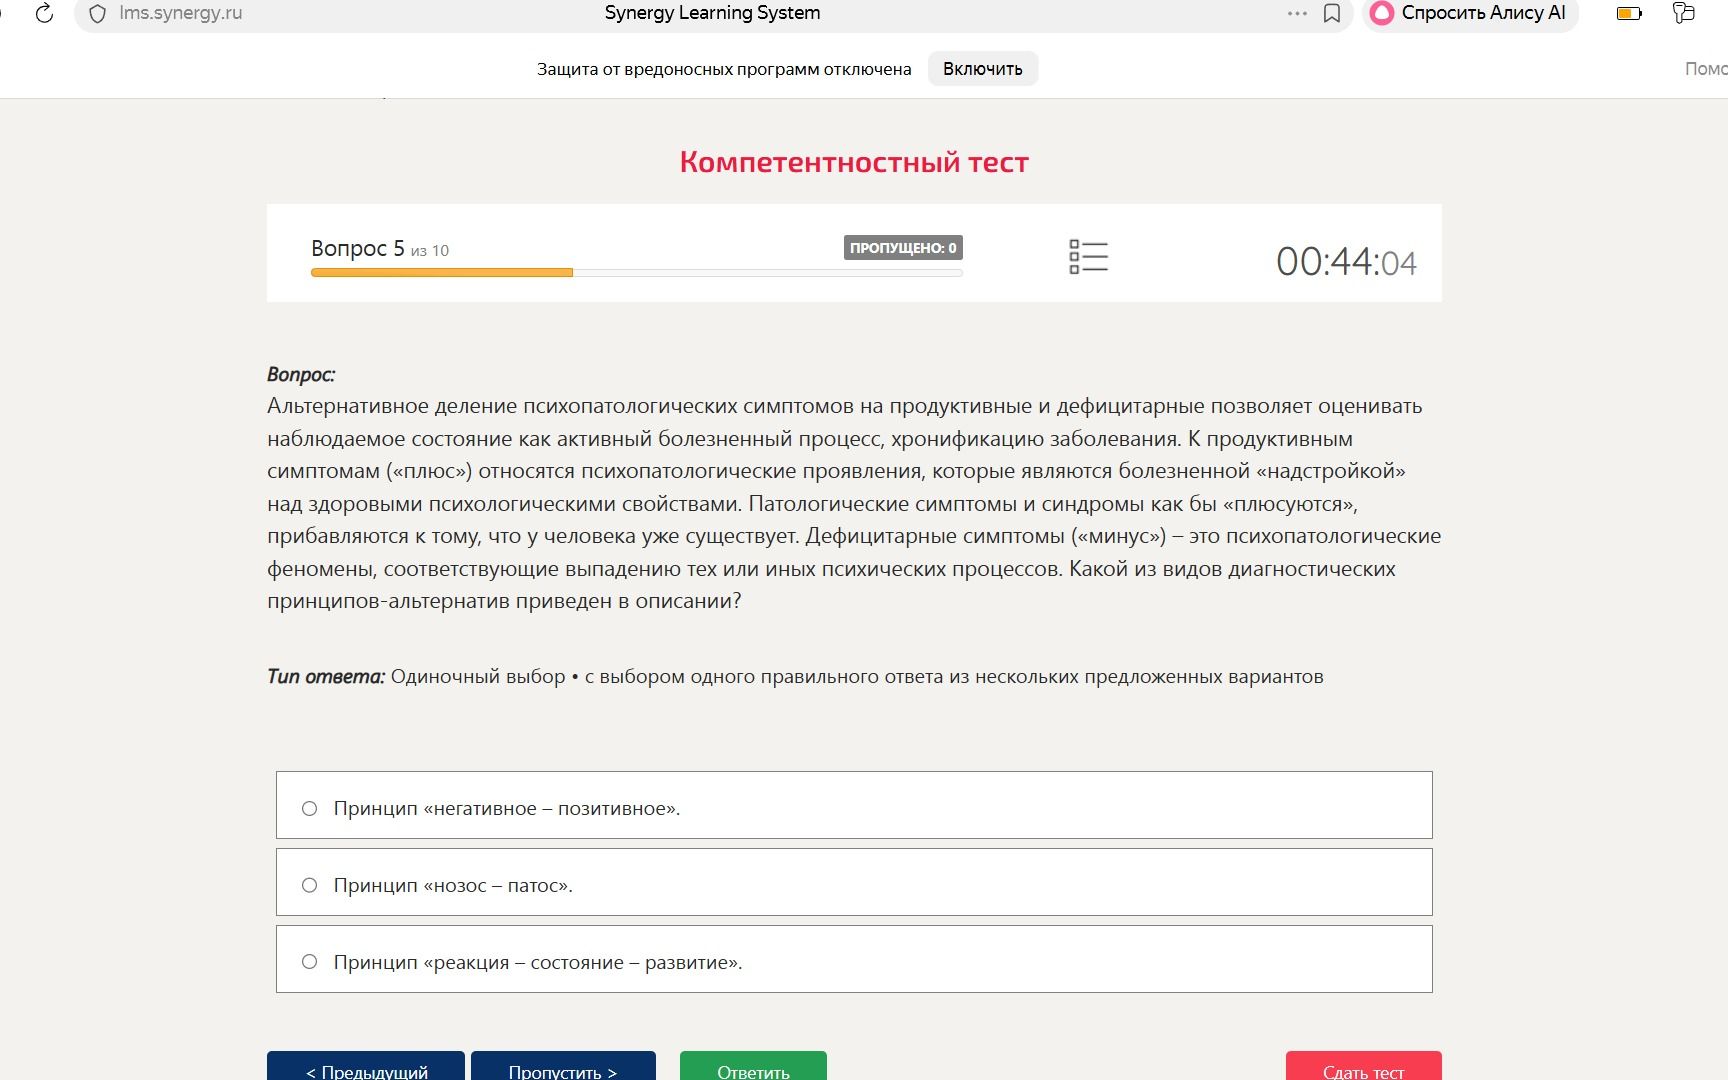
Task: Click the battery saver icon in browser toolbar
Action: (1629, 14)
